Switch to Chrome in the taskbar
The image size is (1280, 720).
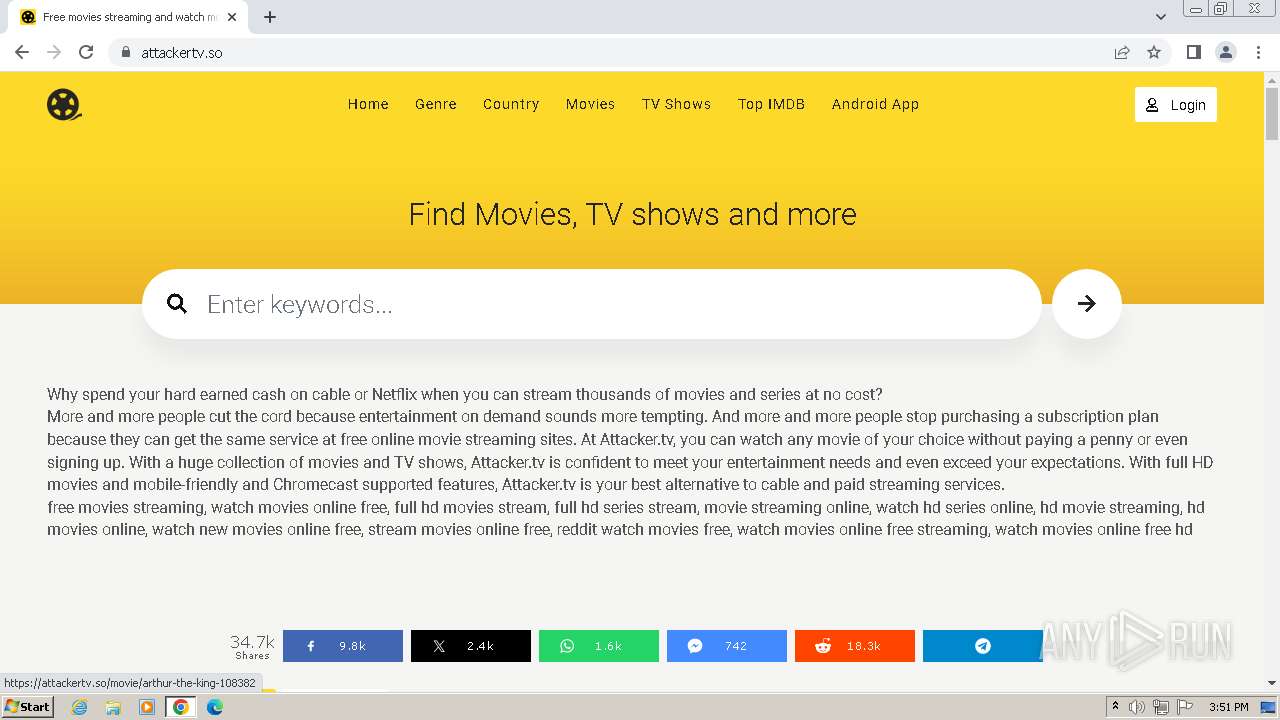[x=181, y=707]
